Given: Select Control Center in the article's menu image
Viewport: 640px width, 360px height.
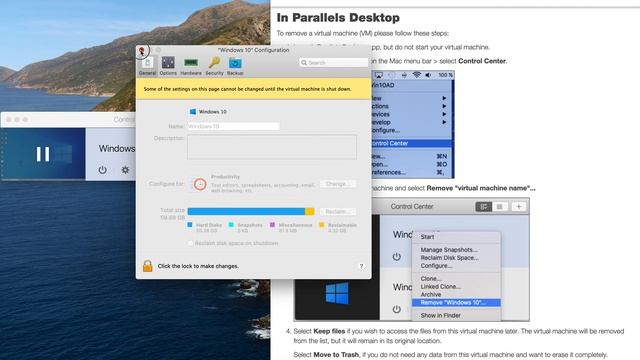Looking at the screenshot, I should point(412,143).
